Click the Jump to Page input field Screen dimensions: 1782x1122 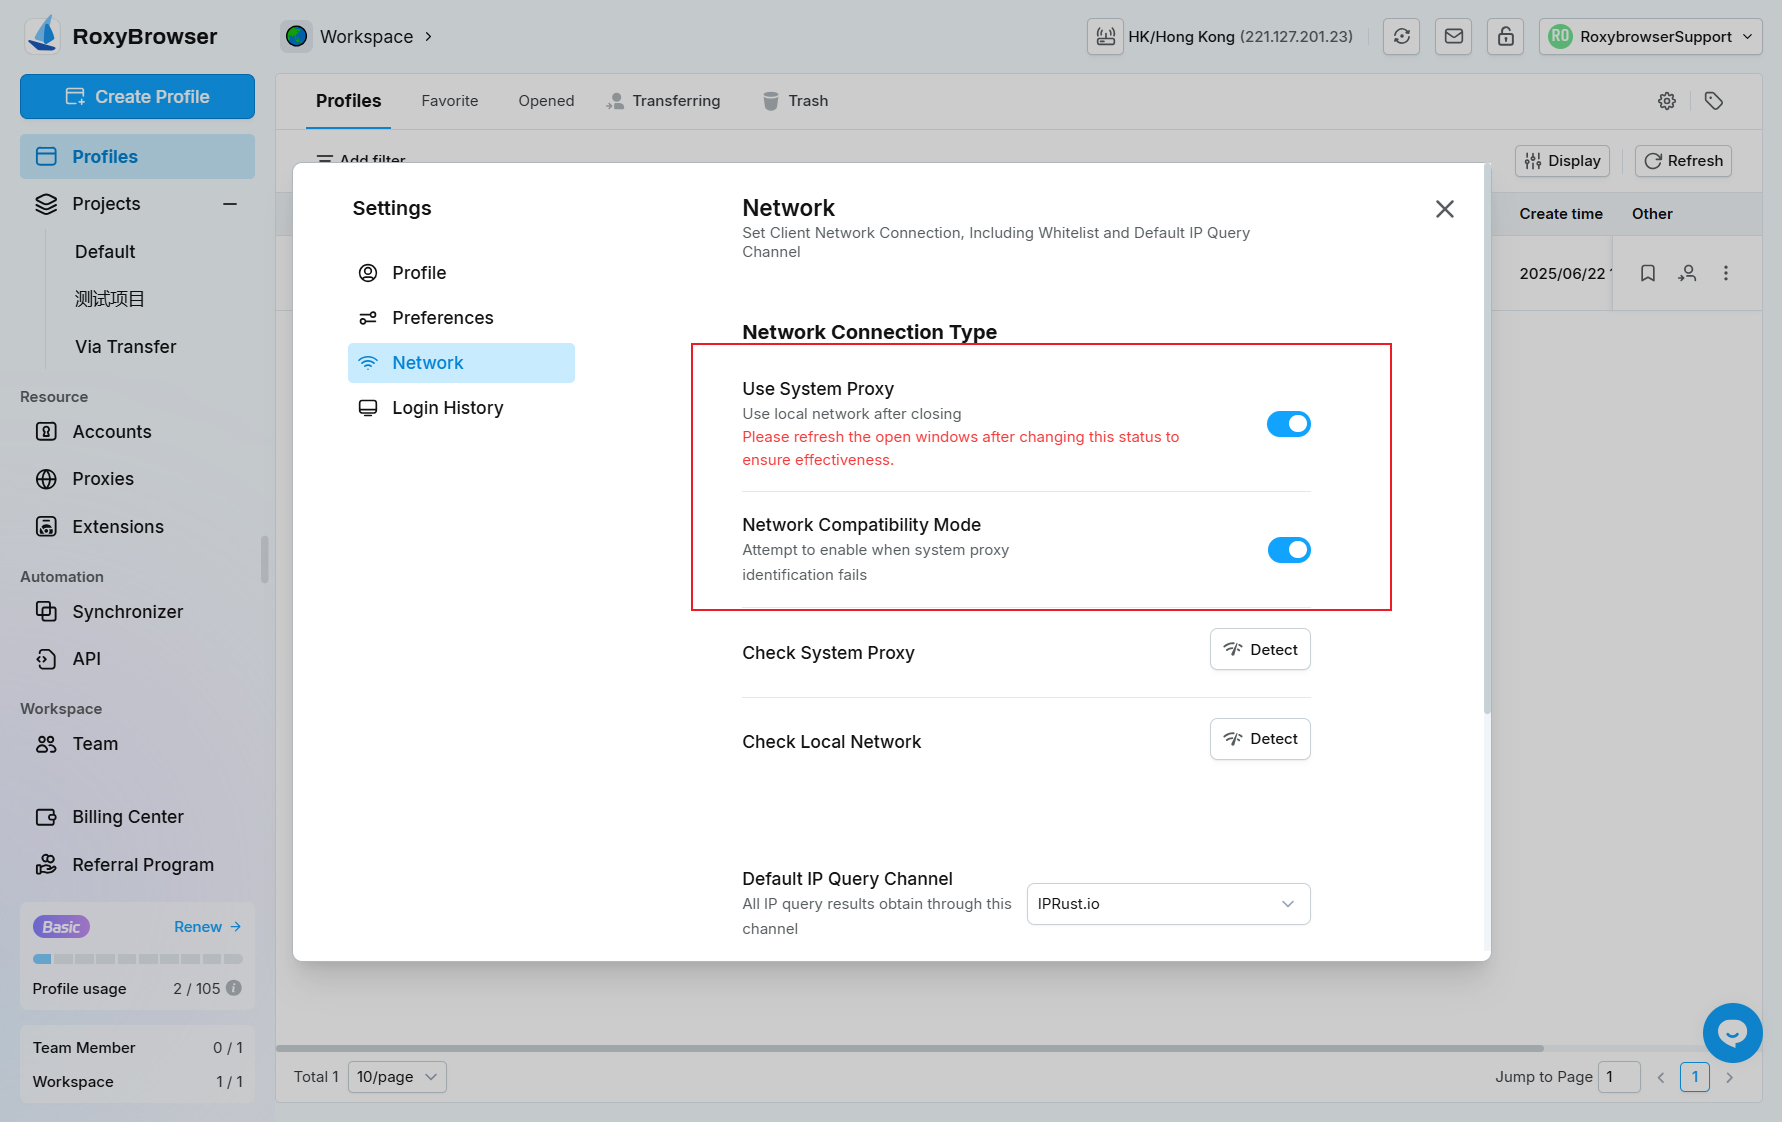pyautogui.click(x=1618, y=1077)
